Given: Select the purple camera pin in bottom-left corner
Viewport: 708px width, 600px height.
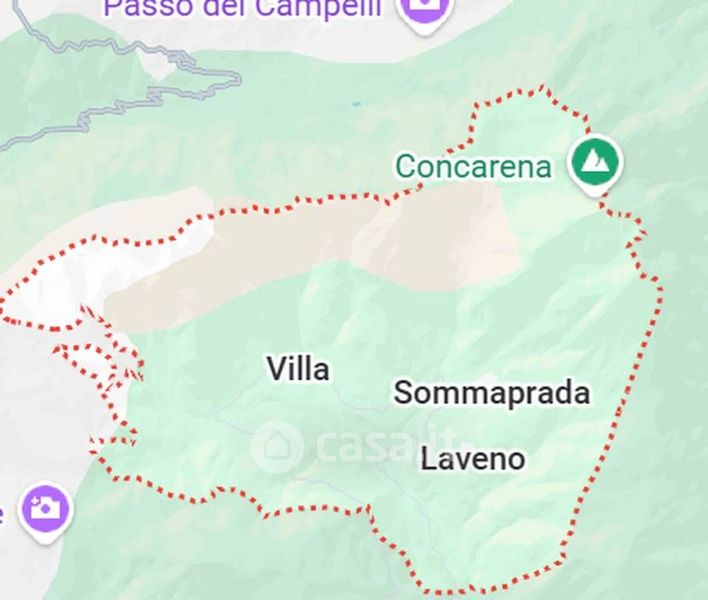Looking at the screenshot, I should [45, 512].
